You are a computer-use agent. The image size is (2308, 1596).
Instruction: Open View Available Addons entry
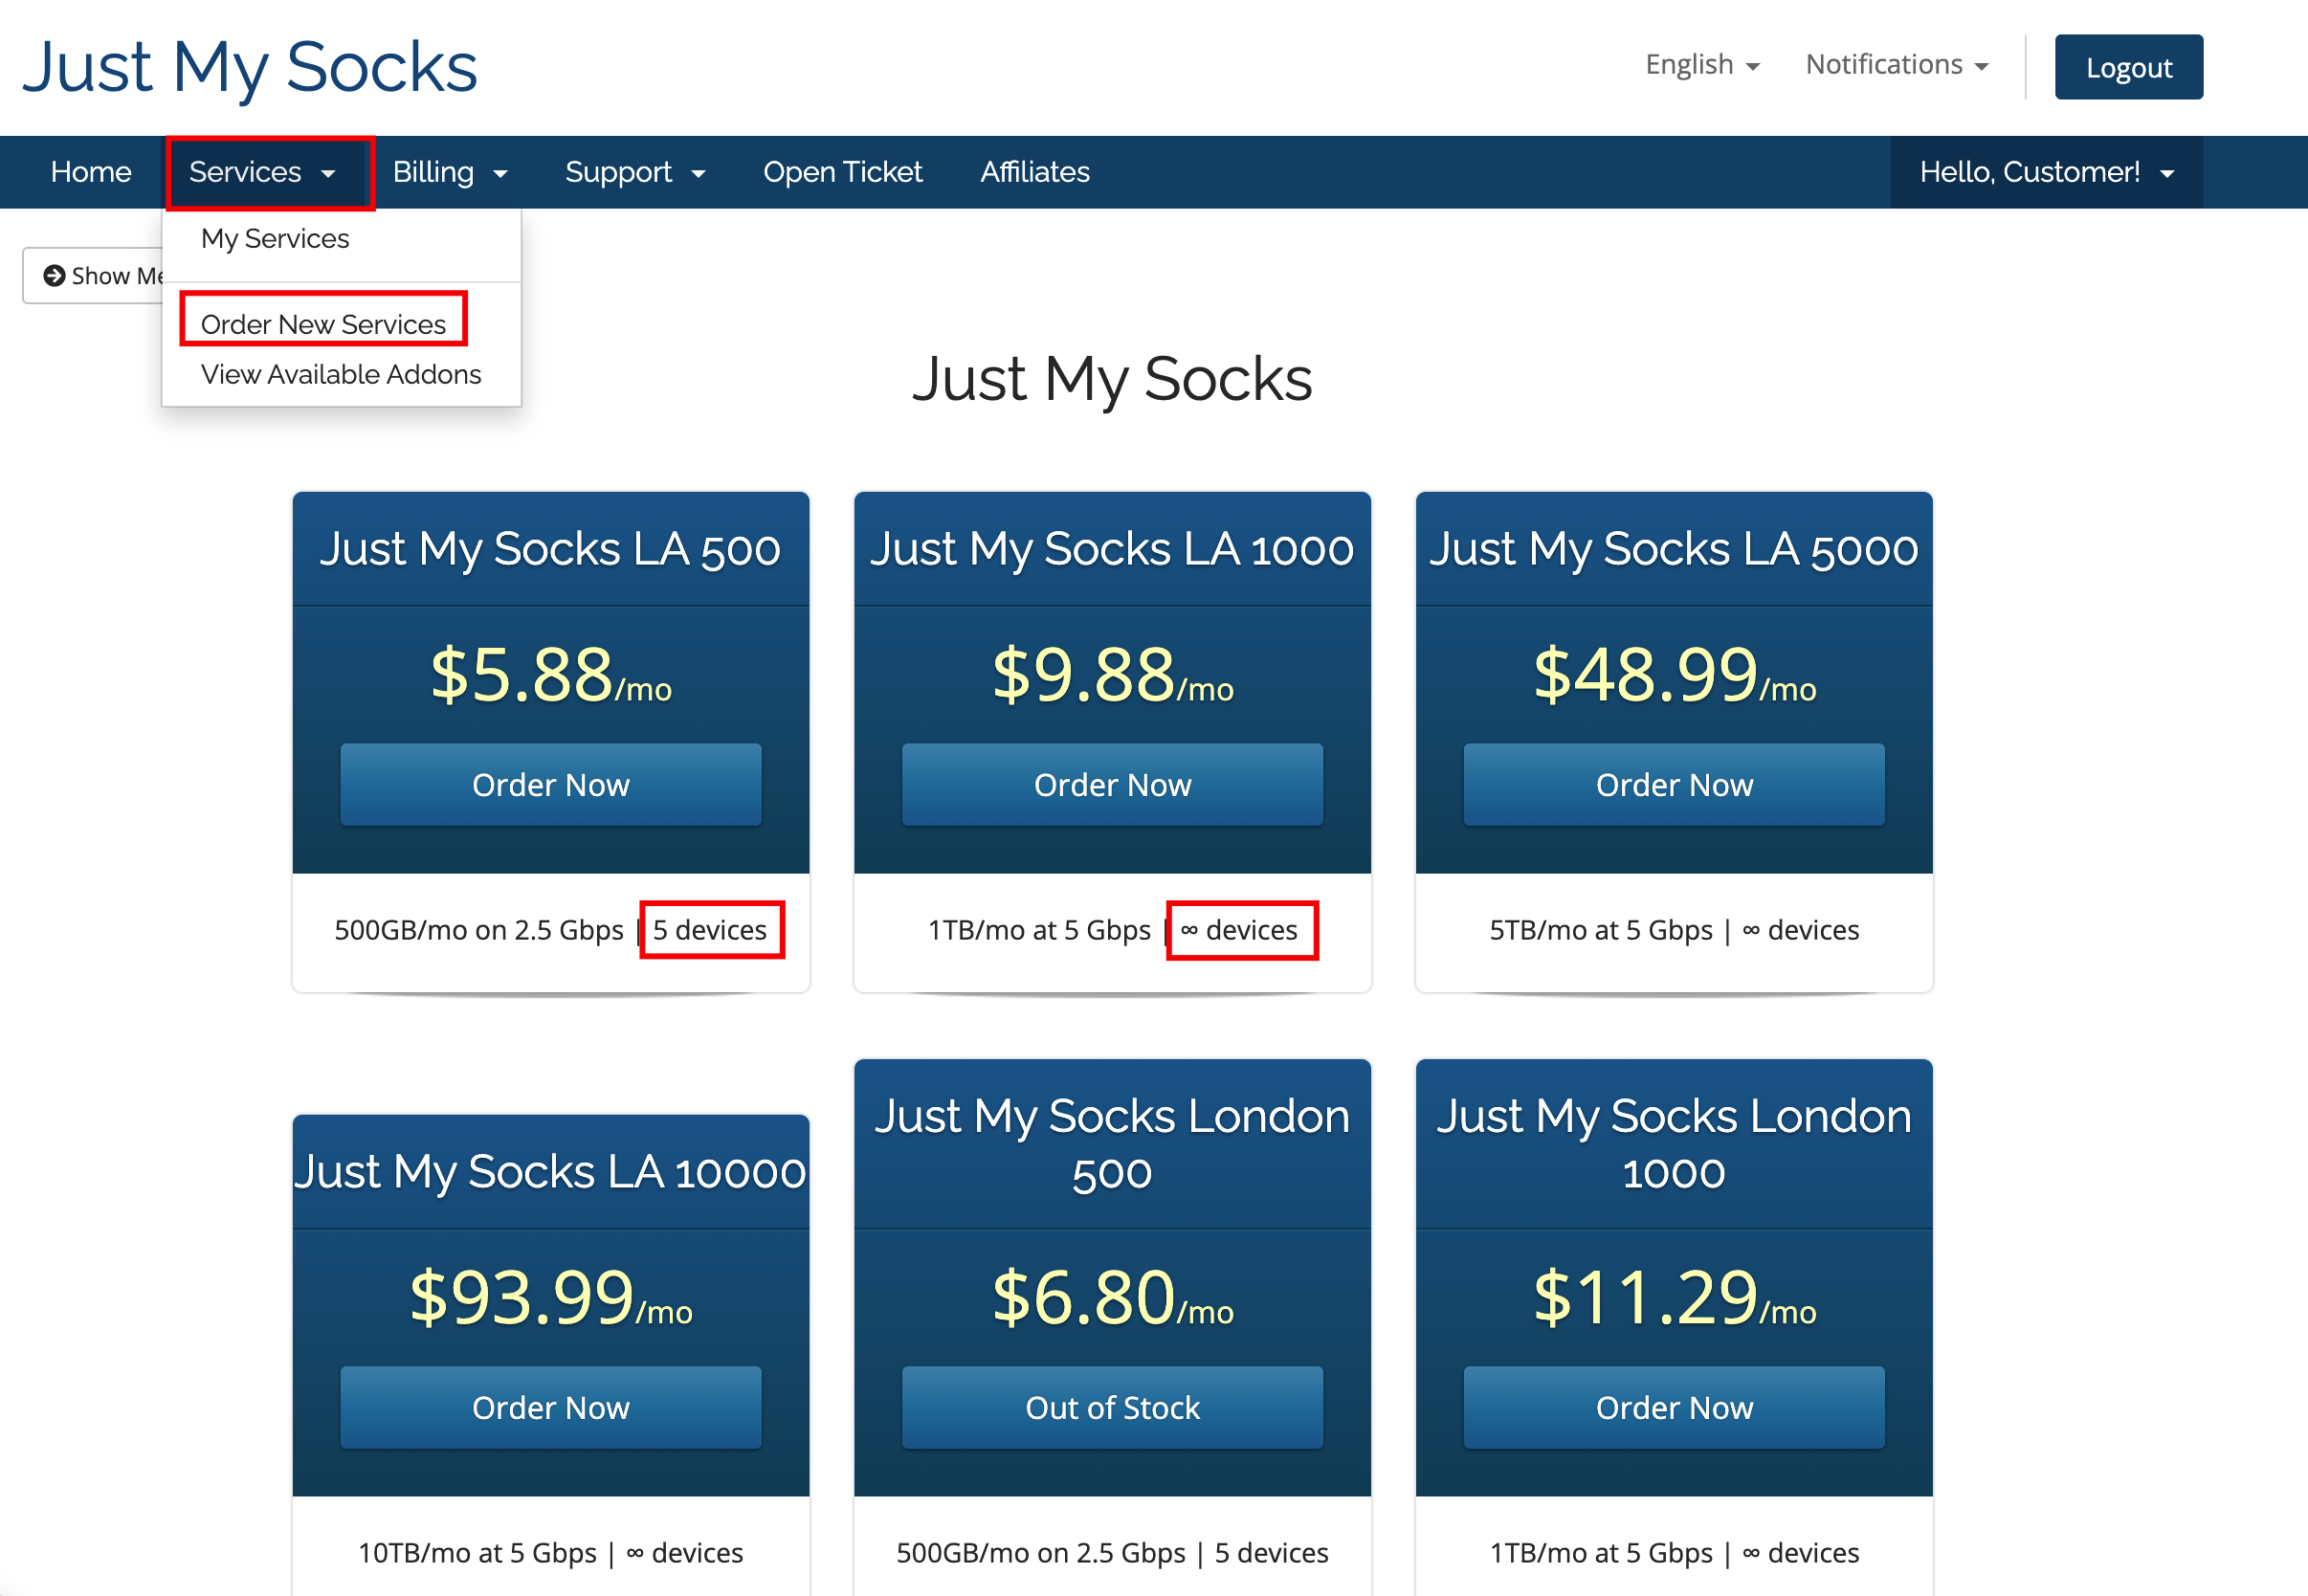pyautogui.click(x=341, y=374)
